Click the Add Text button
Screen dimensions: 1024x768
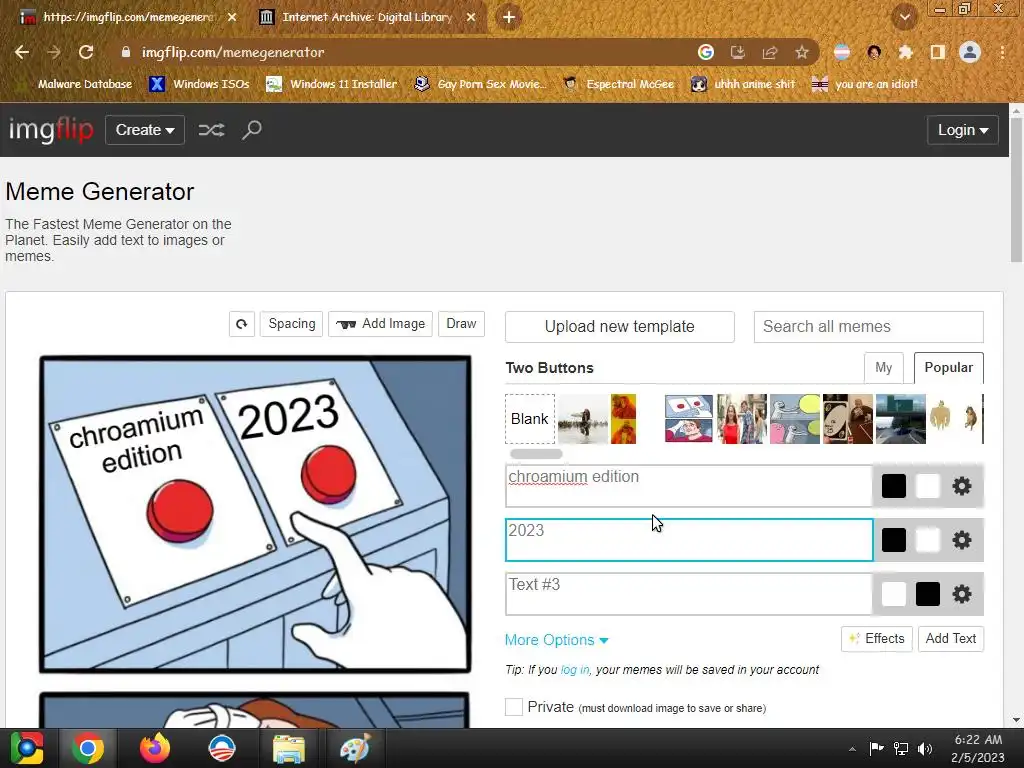tap(951, 639)
